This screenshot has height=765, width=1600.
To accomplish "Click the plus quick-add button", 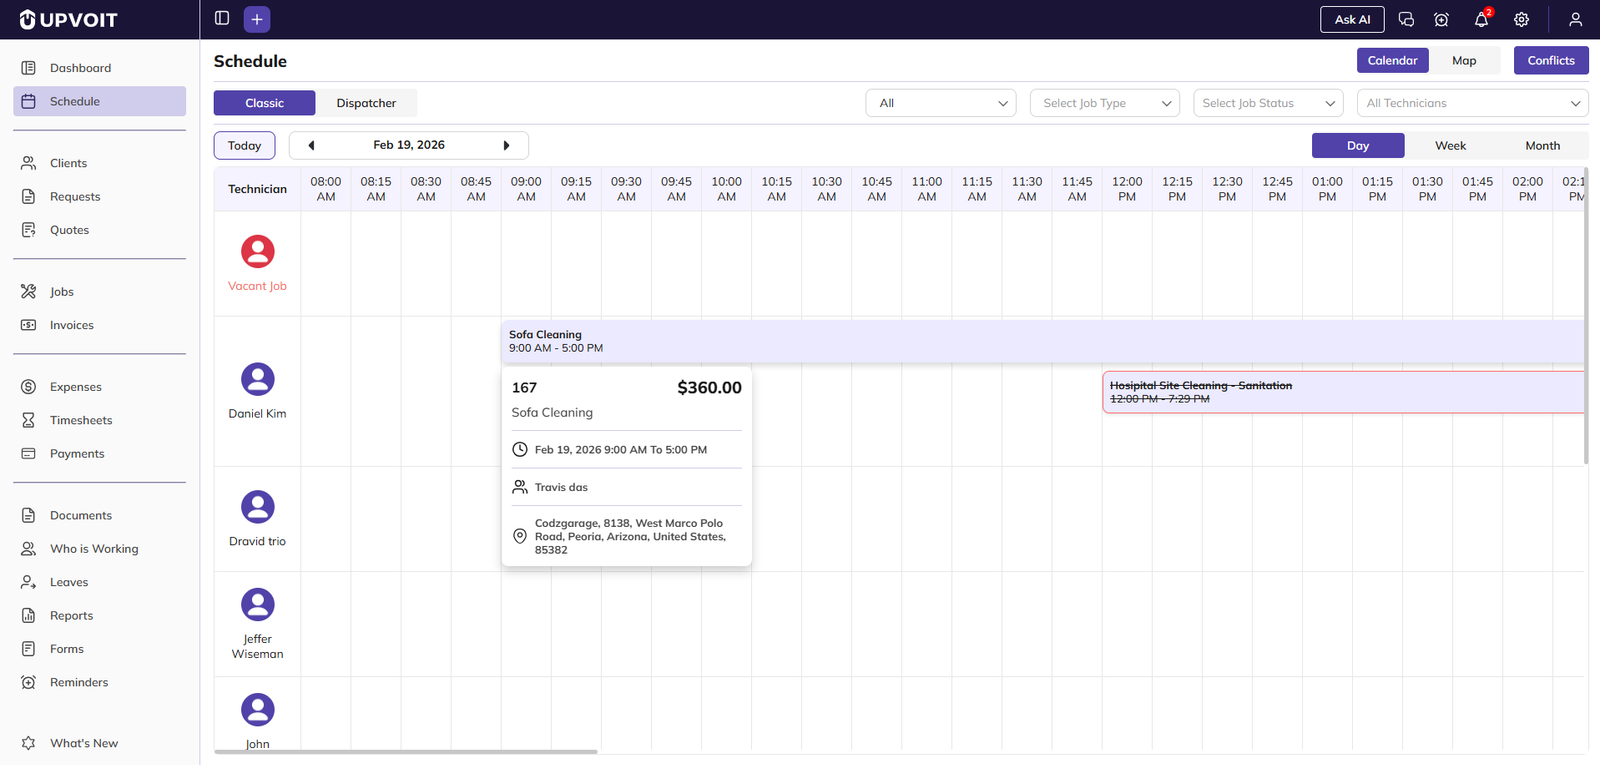I will [x=257, y=19].
